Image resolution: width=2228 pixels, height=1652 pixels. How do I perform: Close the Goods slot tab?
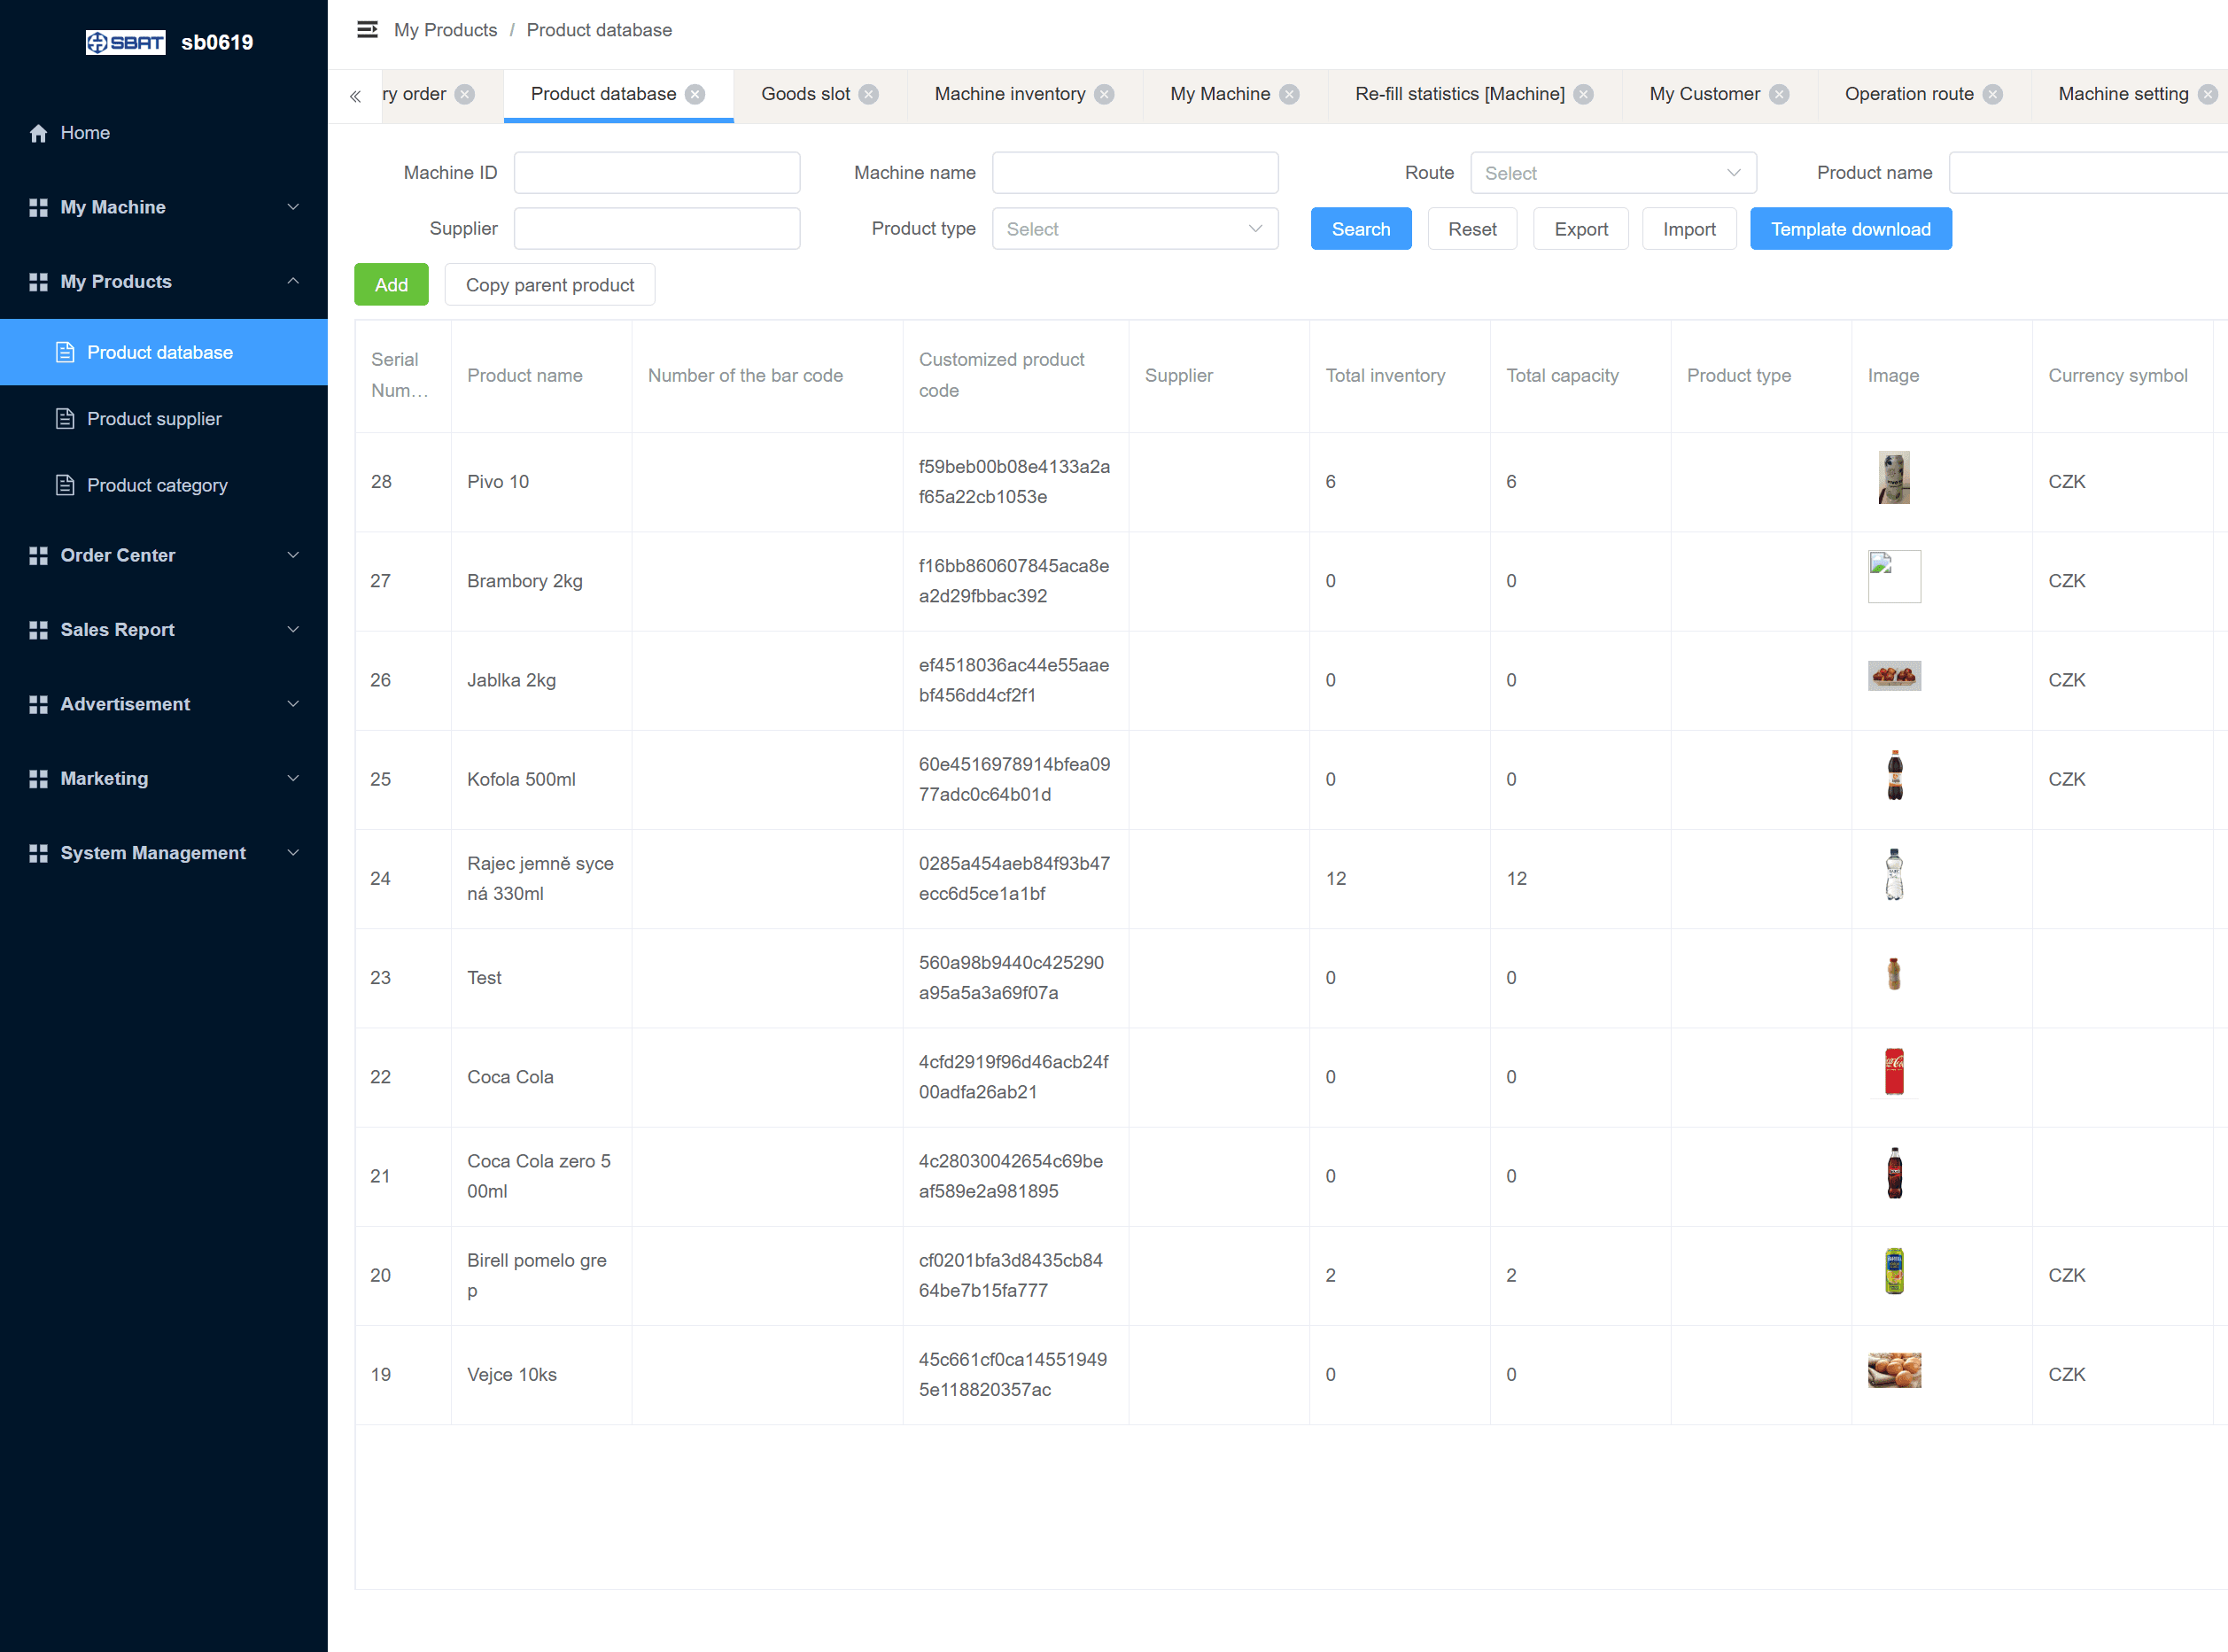[x=869, y=94]
